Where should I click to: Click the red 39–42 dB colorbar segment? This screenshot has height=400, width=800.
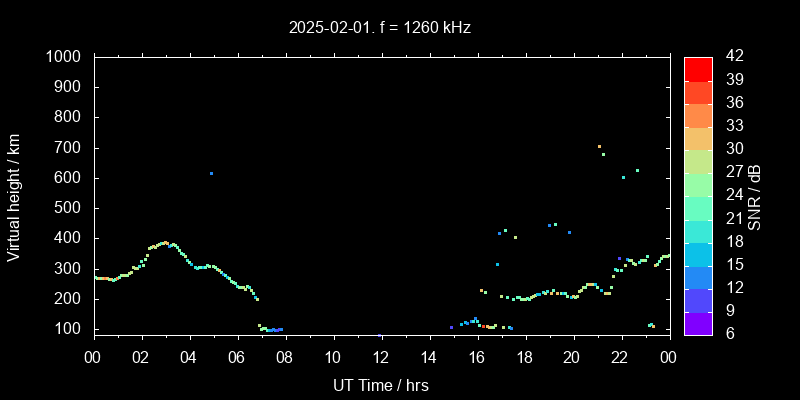coord(698,68)
